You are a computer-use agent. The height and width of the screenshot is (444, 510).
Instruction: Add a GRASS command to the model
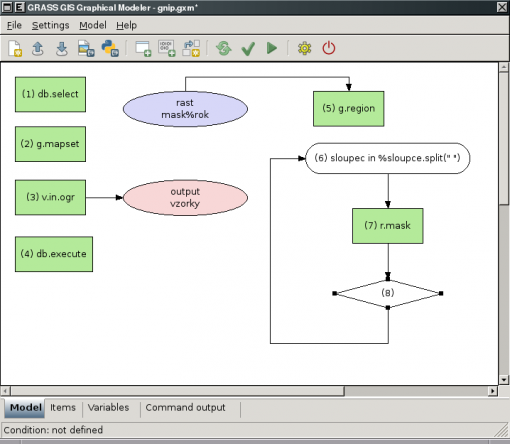[x=143, y=49]
